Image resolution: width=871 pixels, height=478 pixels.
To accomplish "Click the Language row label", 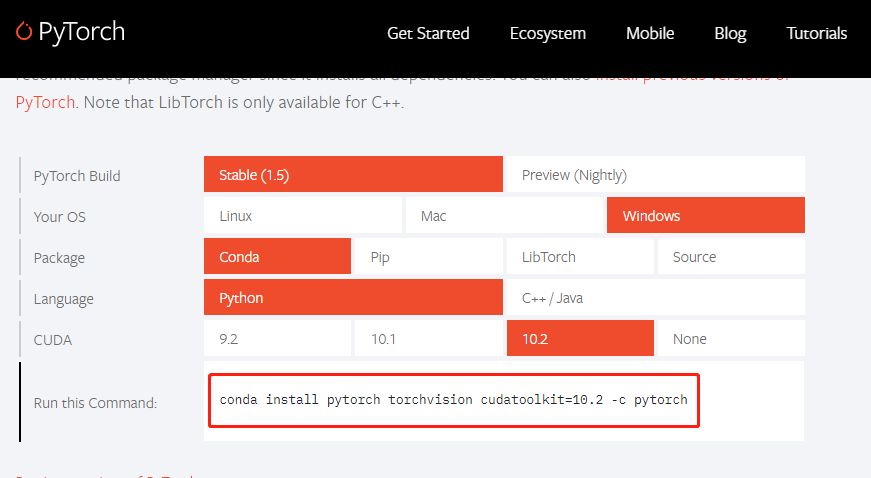I will (x=63, y=299).
